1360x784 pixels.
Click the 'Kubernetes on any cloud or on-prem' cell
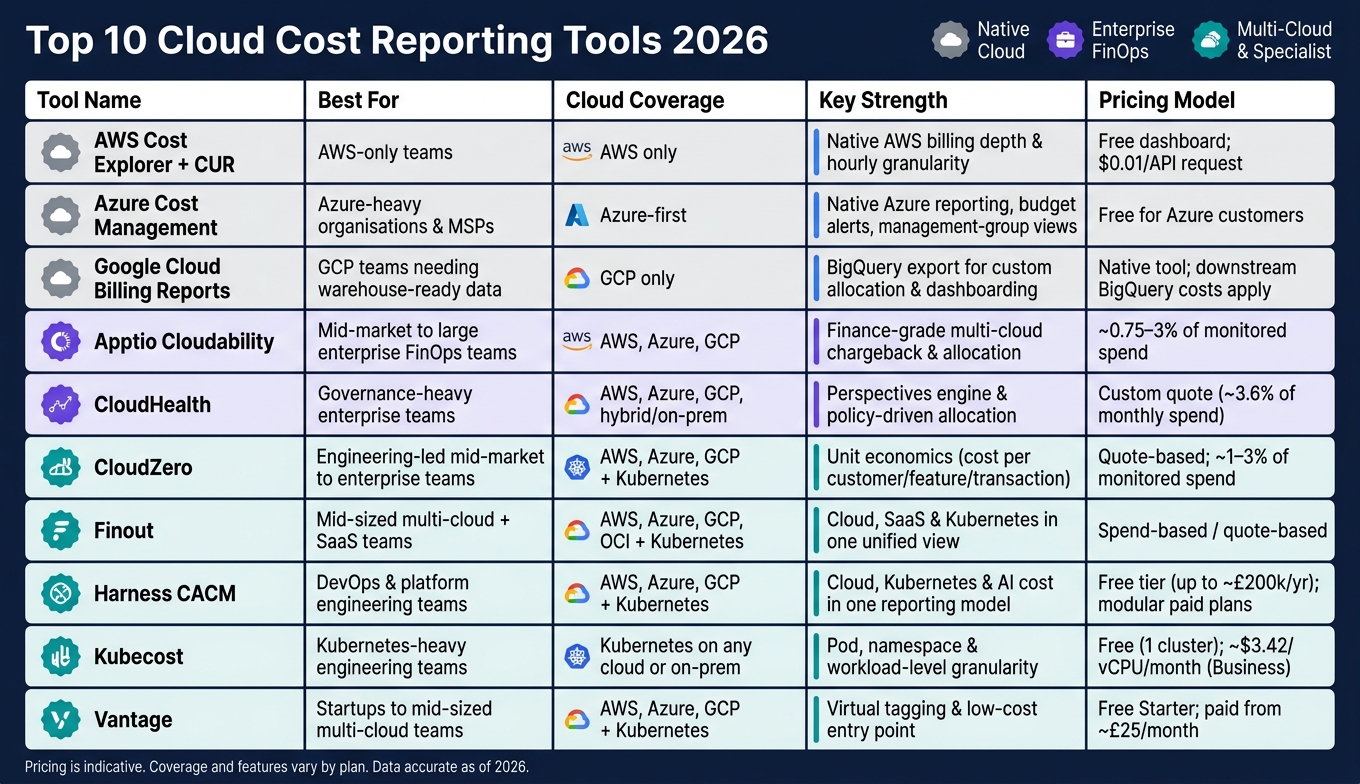680,656
